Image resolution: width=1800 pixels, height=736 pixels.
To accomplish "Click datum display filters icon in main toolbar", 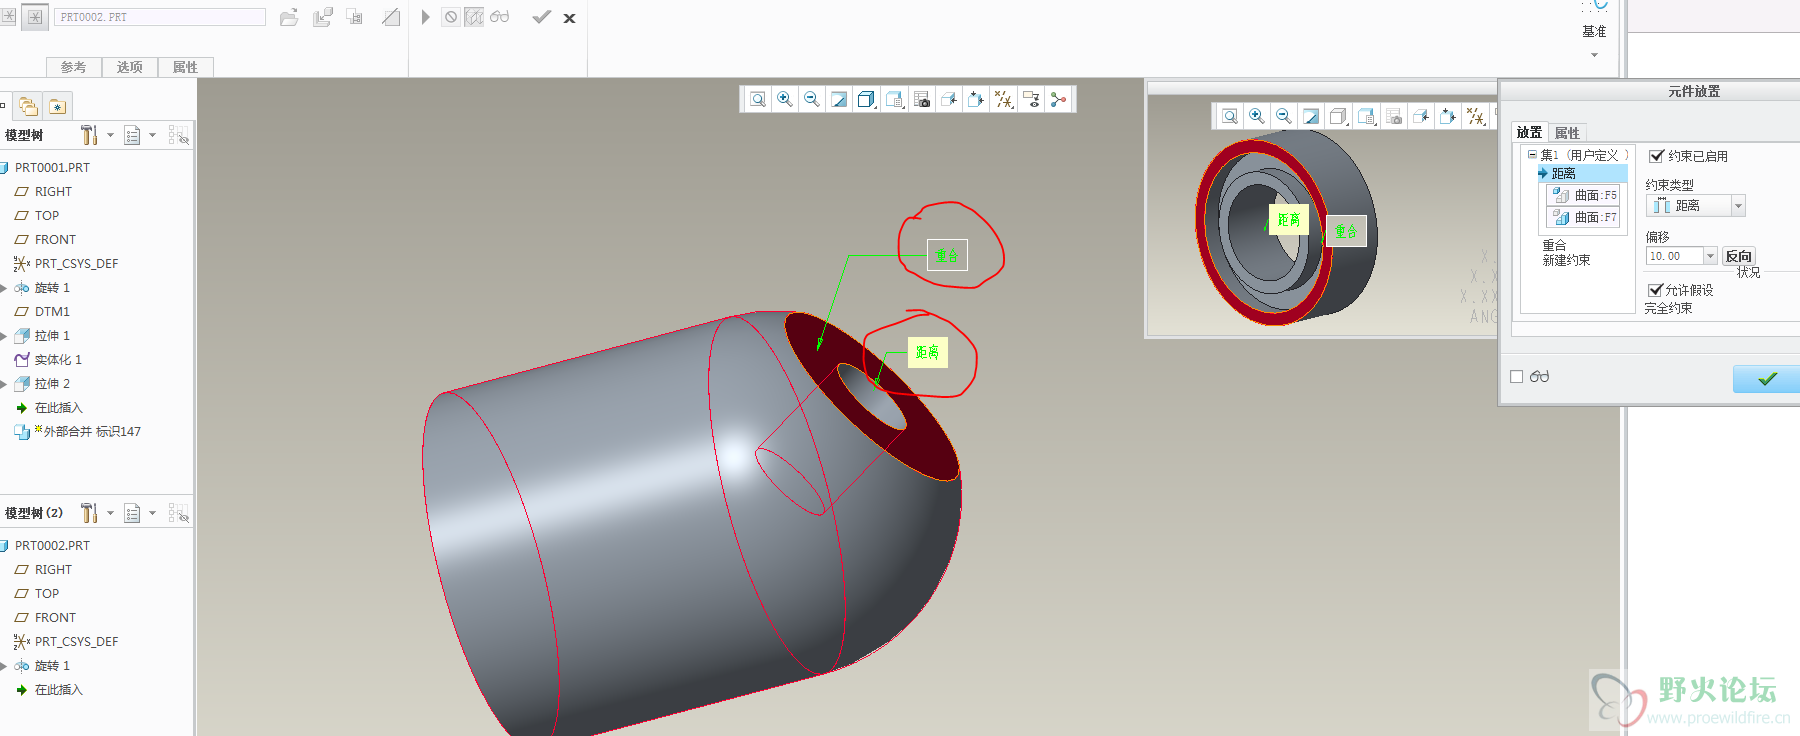I will coord(1004,99).
